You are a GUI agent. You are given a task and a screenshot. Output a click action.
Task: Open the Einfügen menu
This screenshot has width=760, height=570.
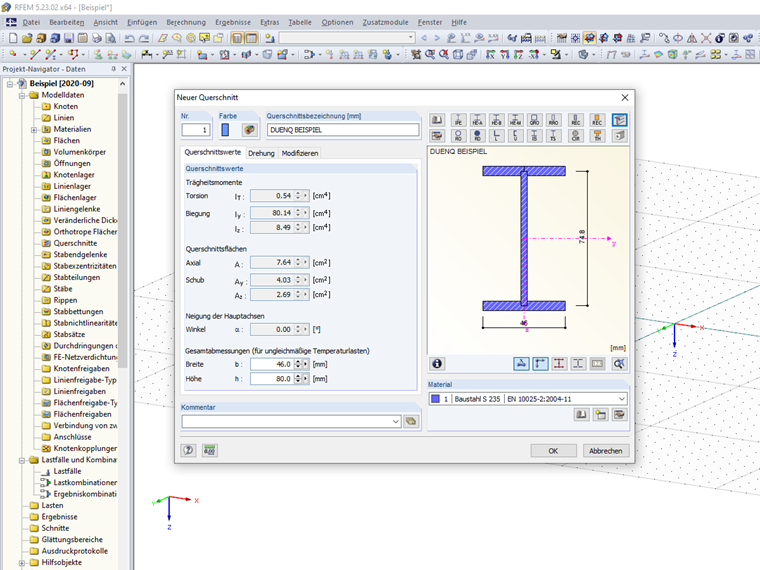(x=142, y=22)
